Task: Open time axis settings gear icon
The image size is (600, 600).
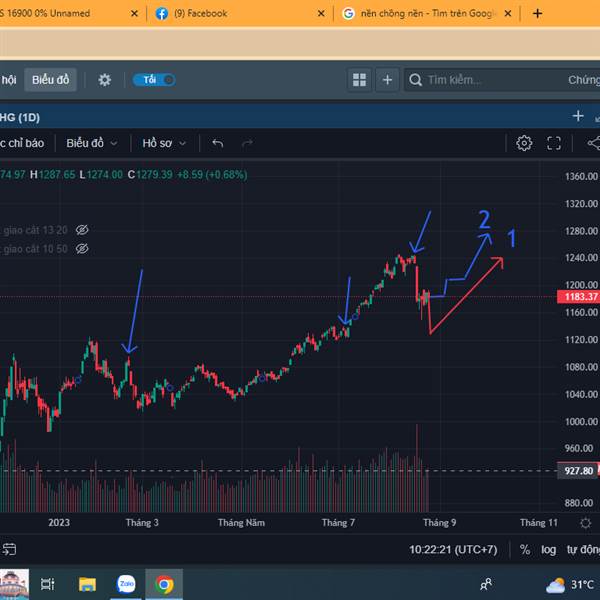Action: [585, 523]
